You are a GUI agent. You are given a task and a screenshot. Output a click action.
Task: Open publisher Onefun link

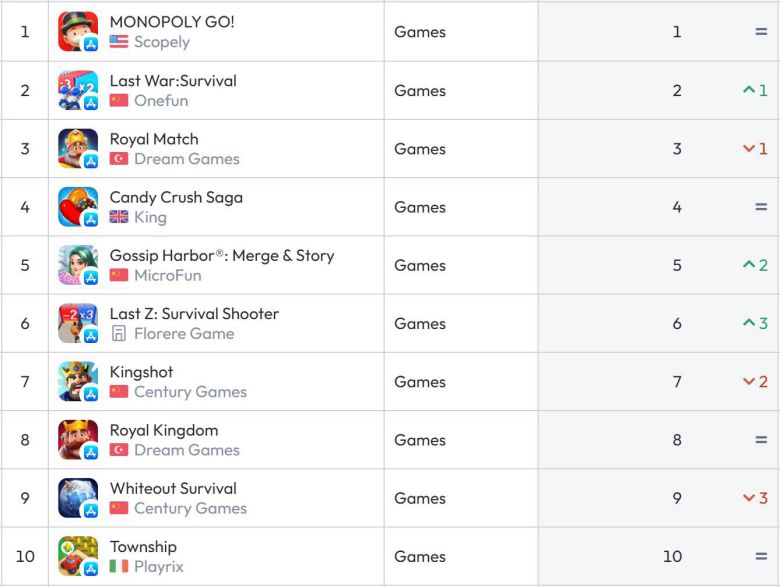point(161,100)
